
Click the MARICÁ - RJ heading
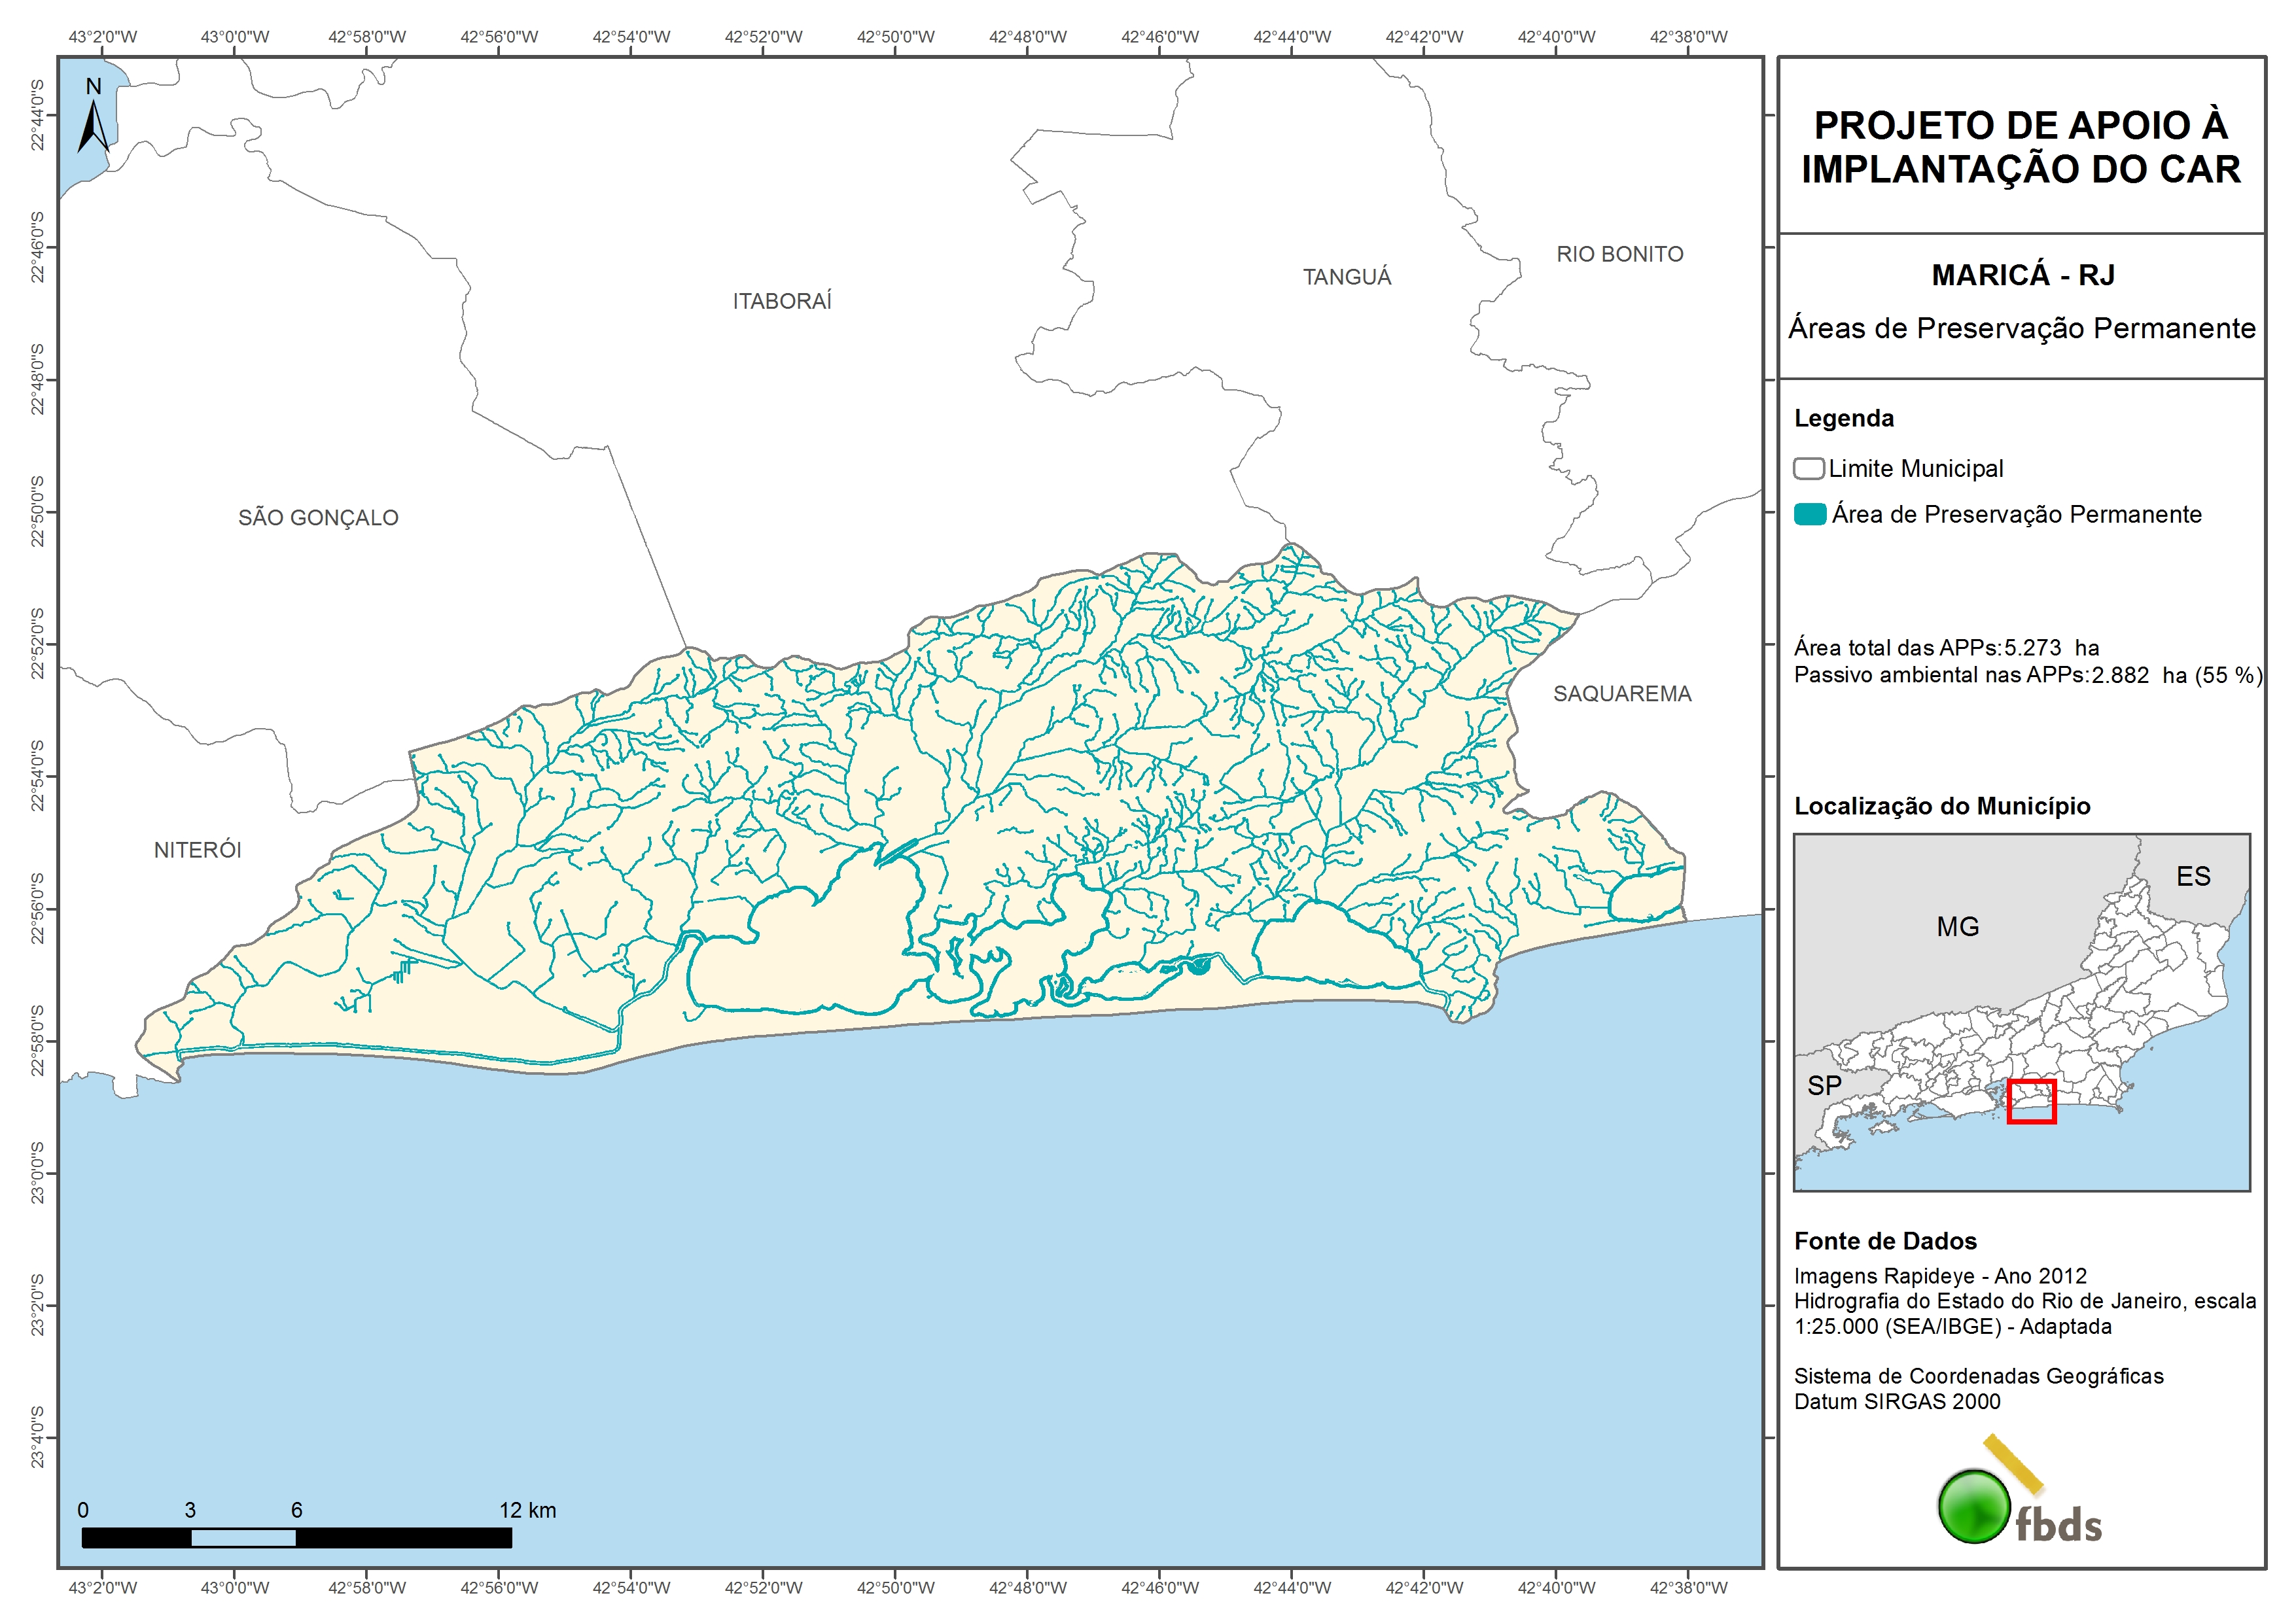tap(2022, 275)
